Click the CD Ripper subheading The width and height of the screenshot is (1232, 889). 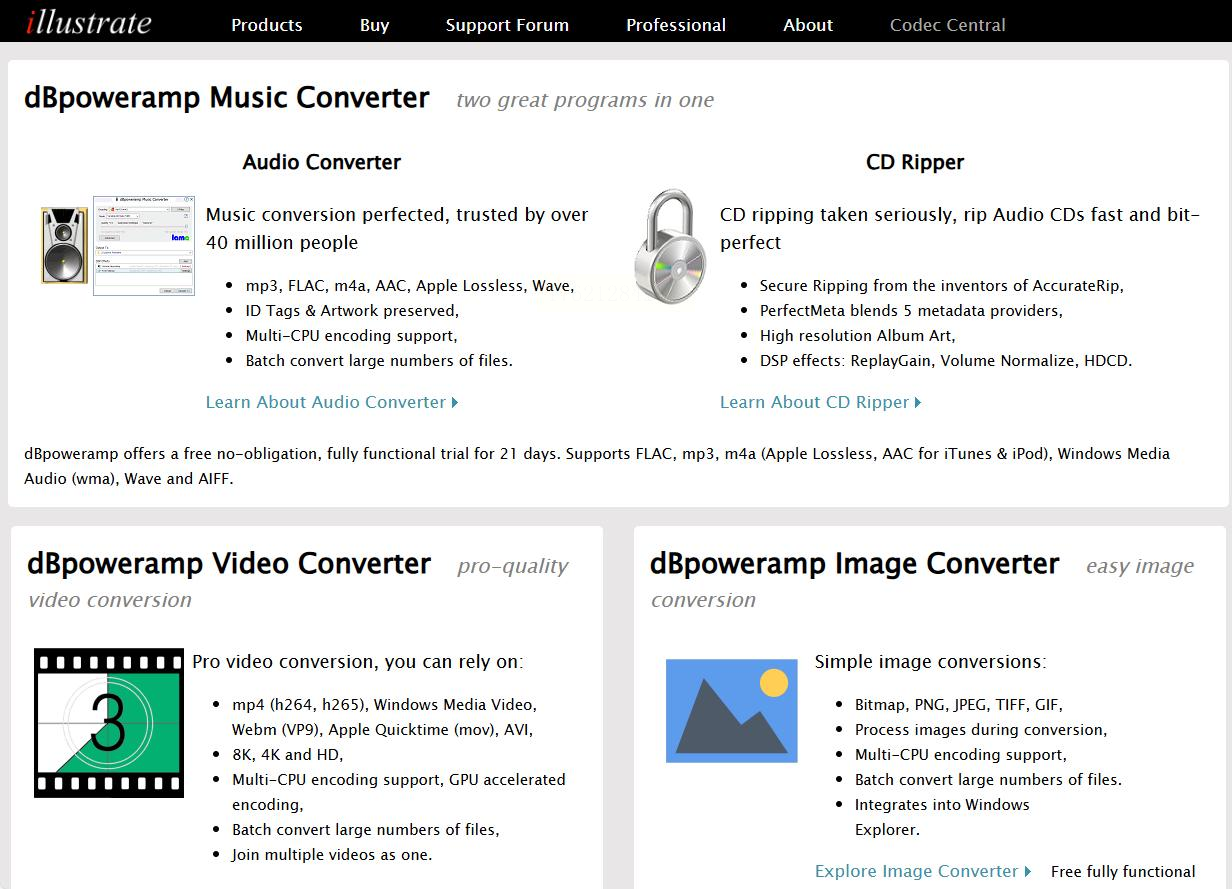click(915, 162)
